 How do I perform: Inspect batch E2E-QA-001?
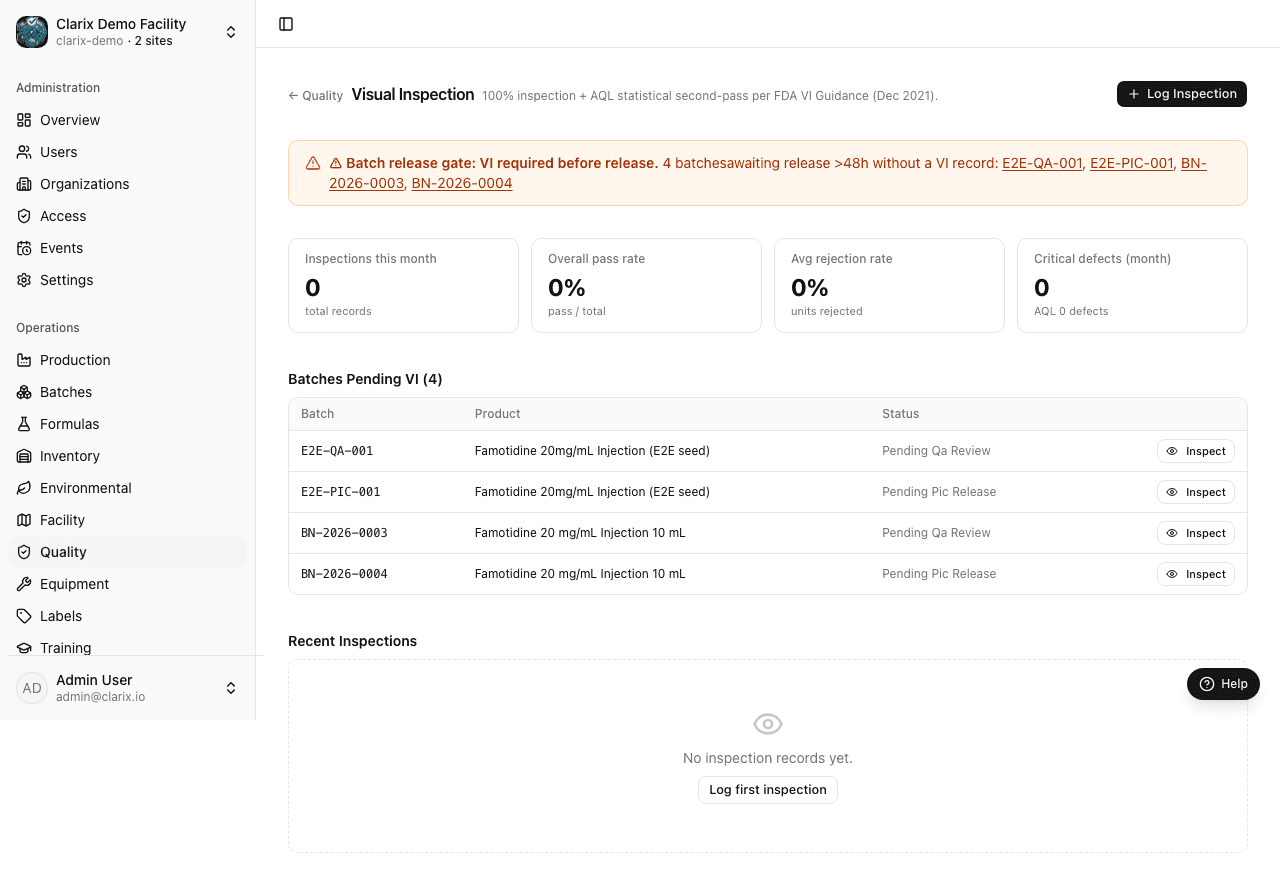[x=1196, y=451]
